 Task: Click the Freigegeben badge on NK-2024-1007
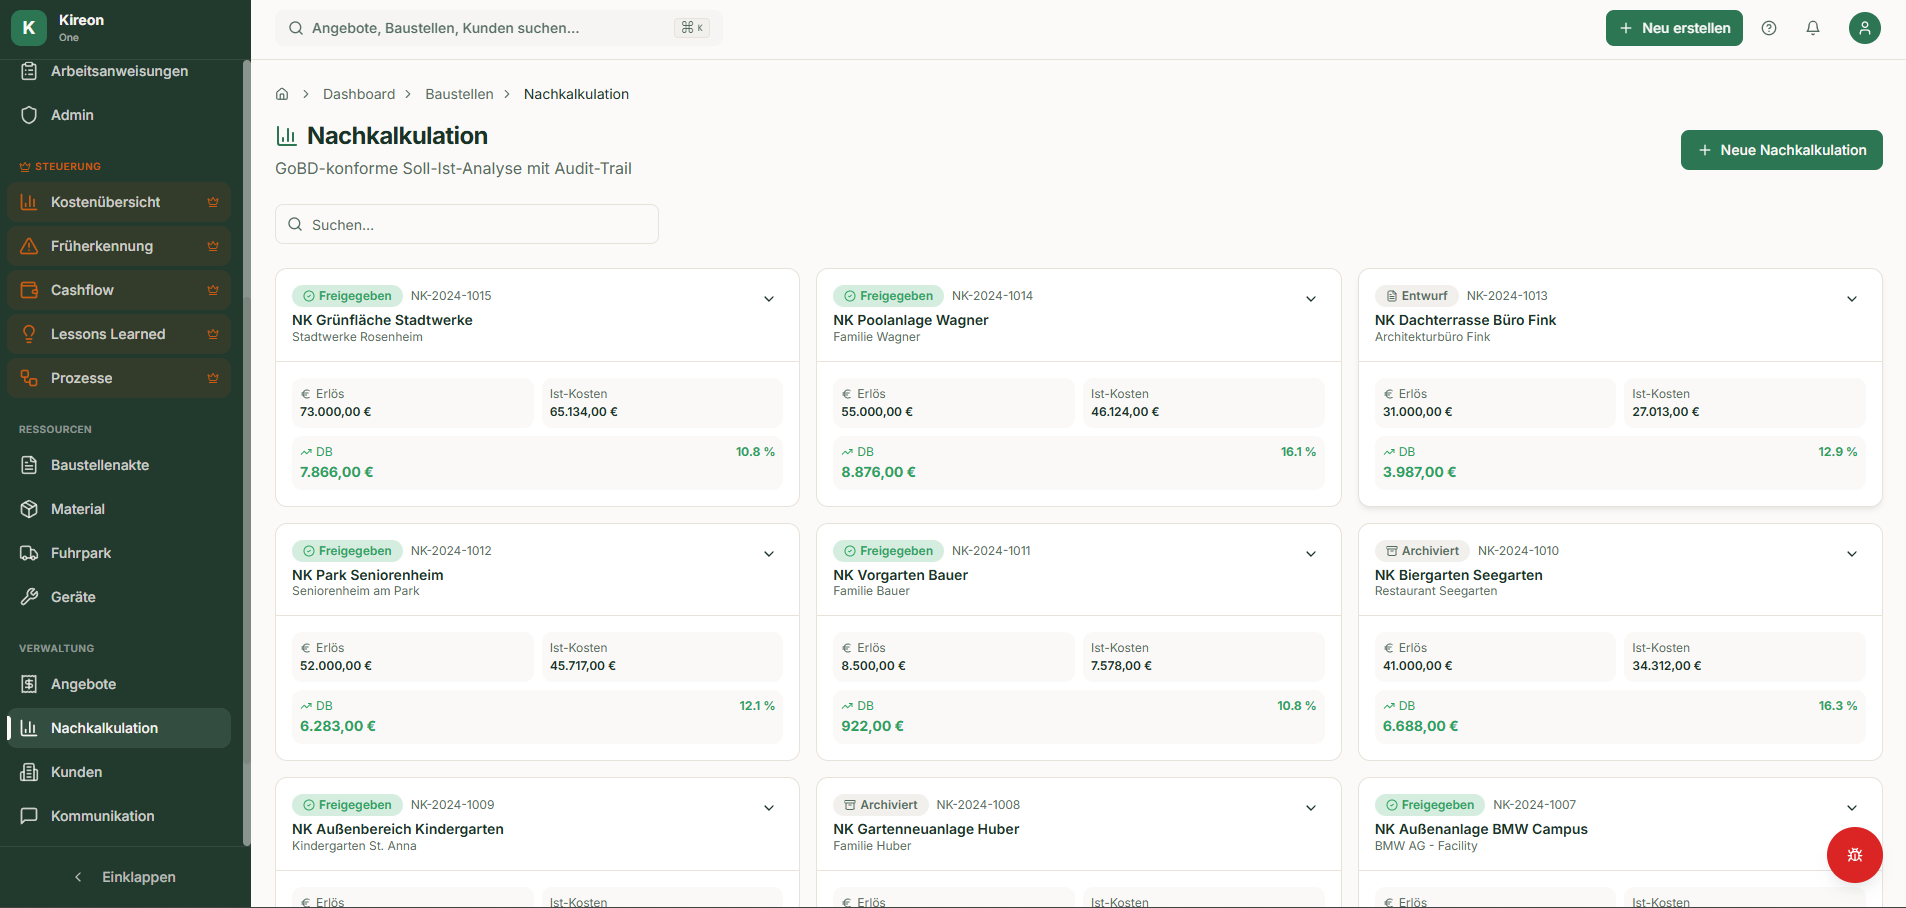pos(1430,805)
